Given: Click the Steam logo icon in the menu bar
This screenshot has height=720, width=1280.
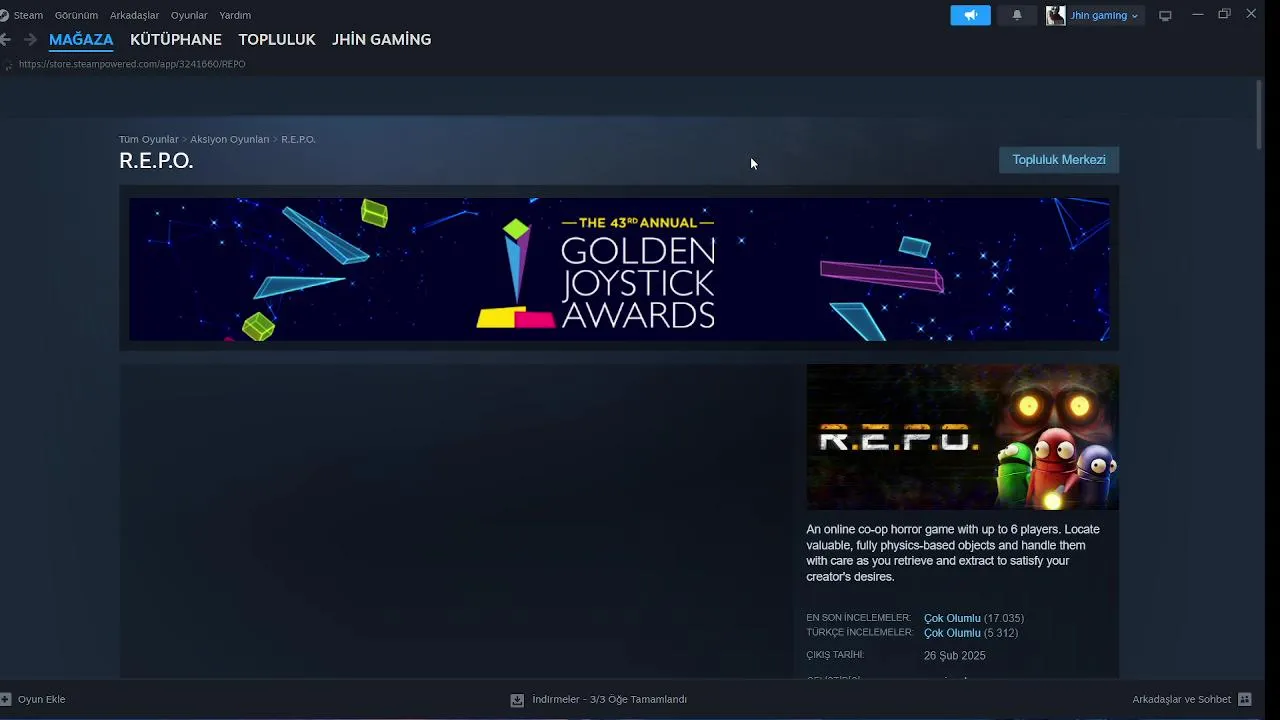Looking at the screenshot, I should tap(4, 15).
